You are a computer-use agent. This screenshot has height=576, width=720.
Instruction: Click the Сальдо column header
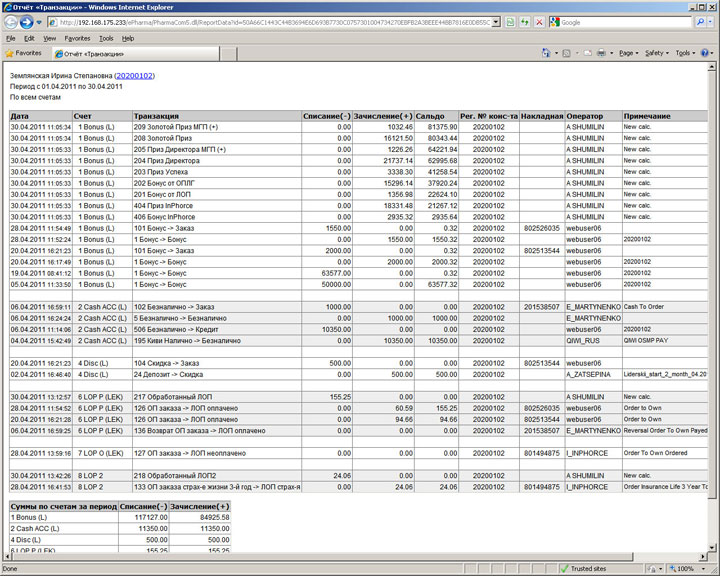[436, 116]
